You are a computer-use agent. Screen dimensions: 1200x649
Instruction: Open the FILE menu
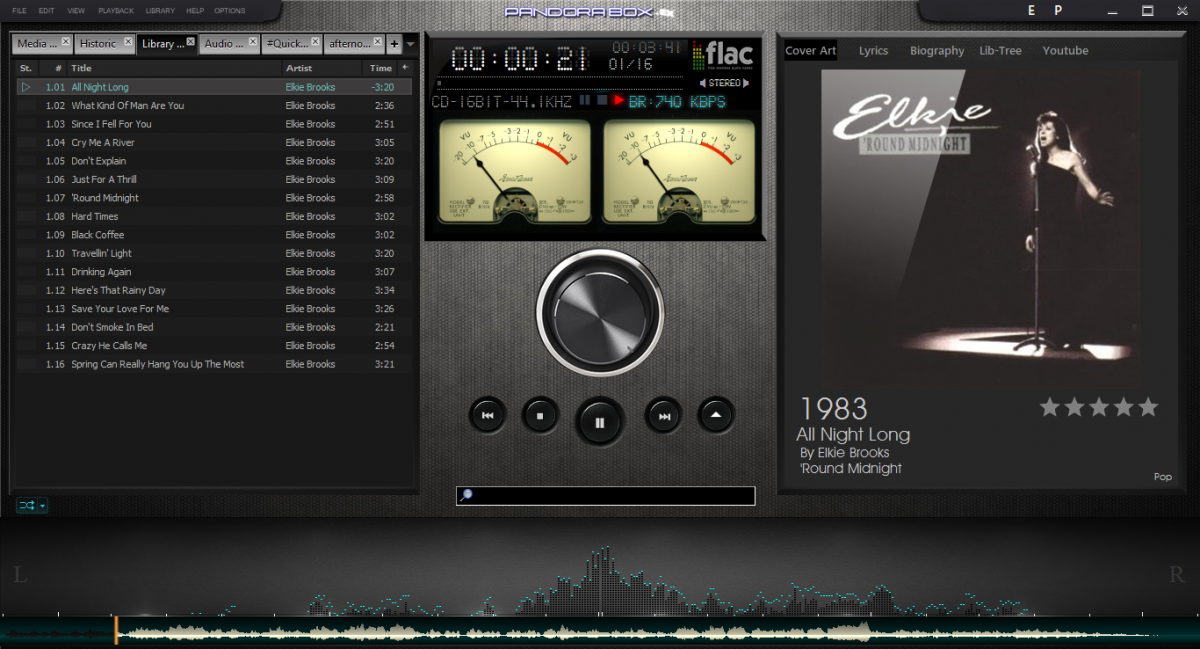(20, 11)
